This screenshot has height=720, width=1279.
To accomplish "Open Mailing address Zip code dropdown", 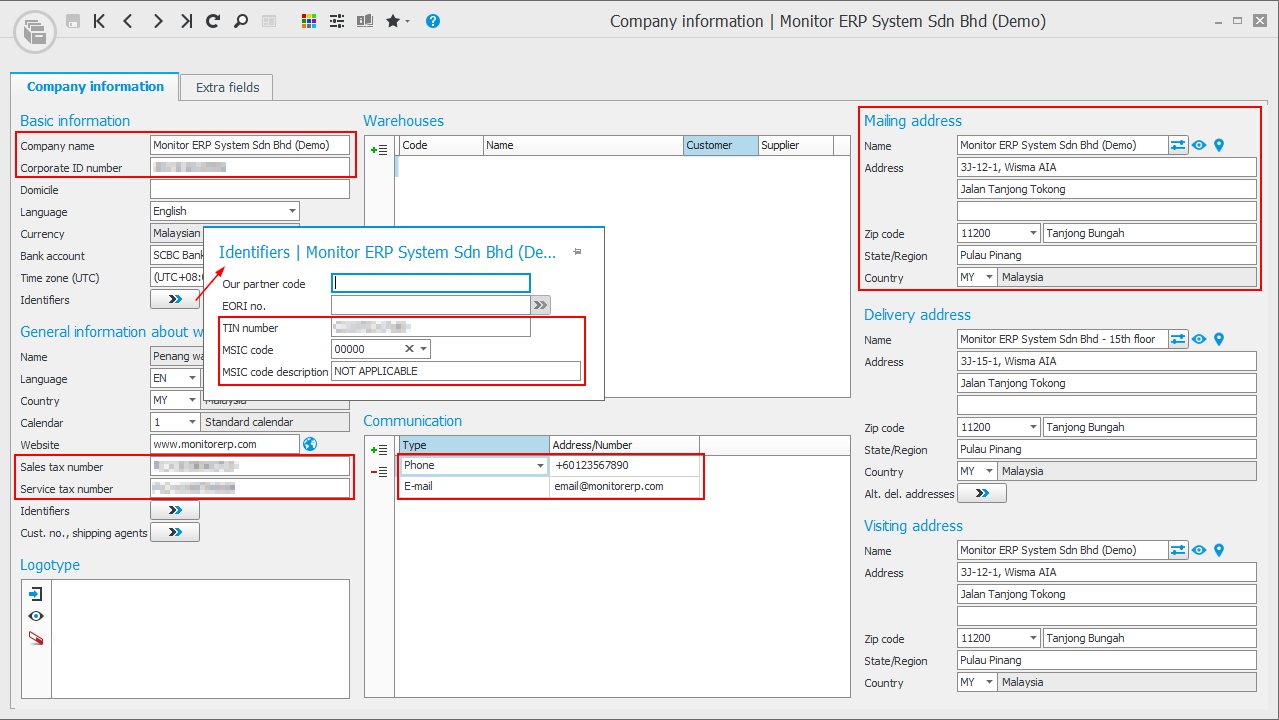I will [x=1033, y=233].
